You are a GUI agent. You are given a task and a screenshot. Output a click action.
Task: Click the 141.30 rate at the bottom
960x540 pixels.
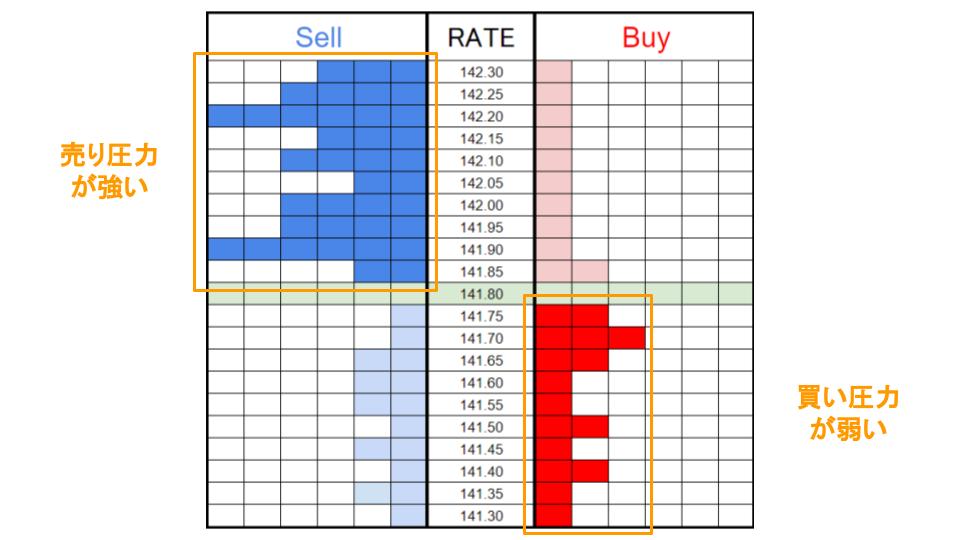click(481, 515)
